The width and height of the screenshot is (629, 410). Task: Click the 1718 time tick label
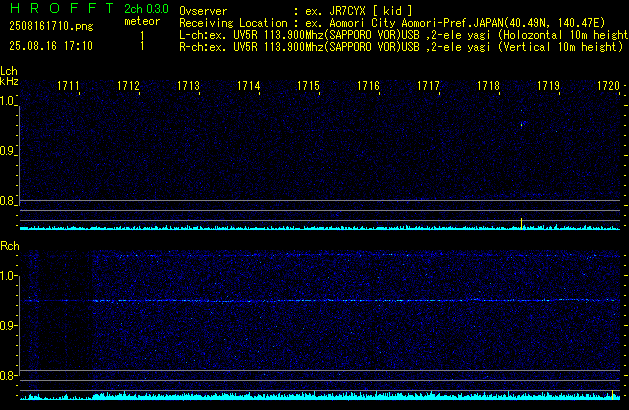(x=488, y=86)
